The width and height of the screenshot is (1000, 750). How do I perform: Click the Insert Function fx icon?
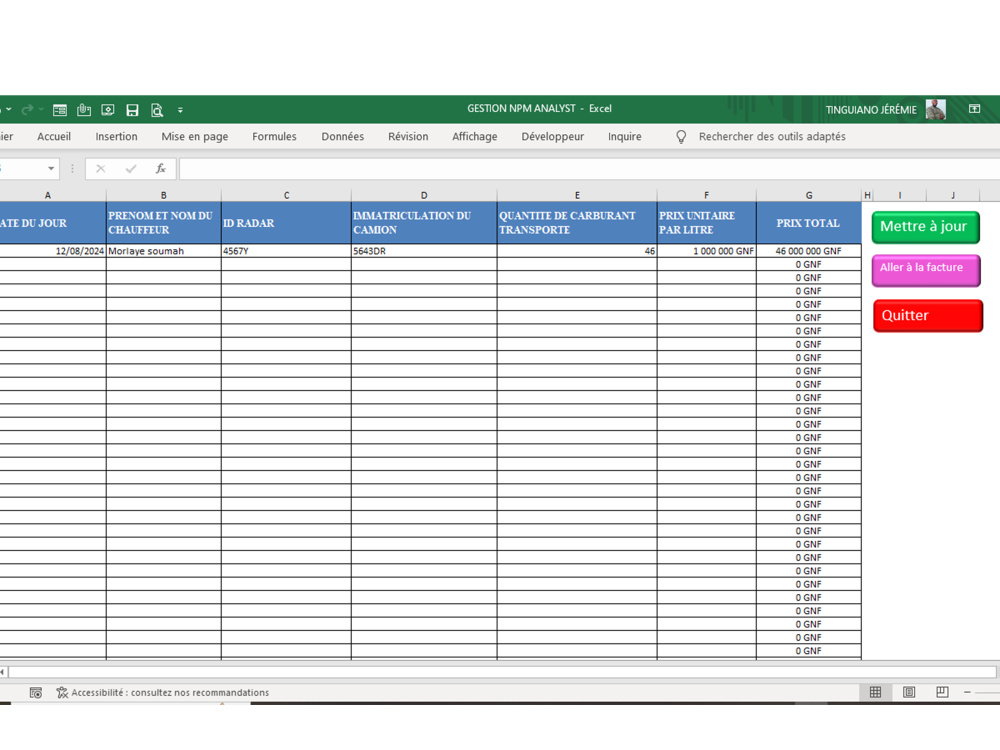click(x=161, y=168)
